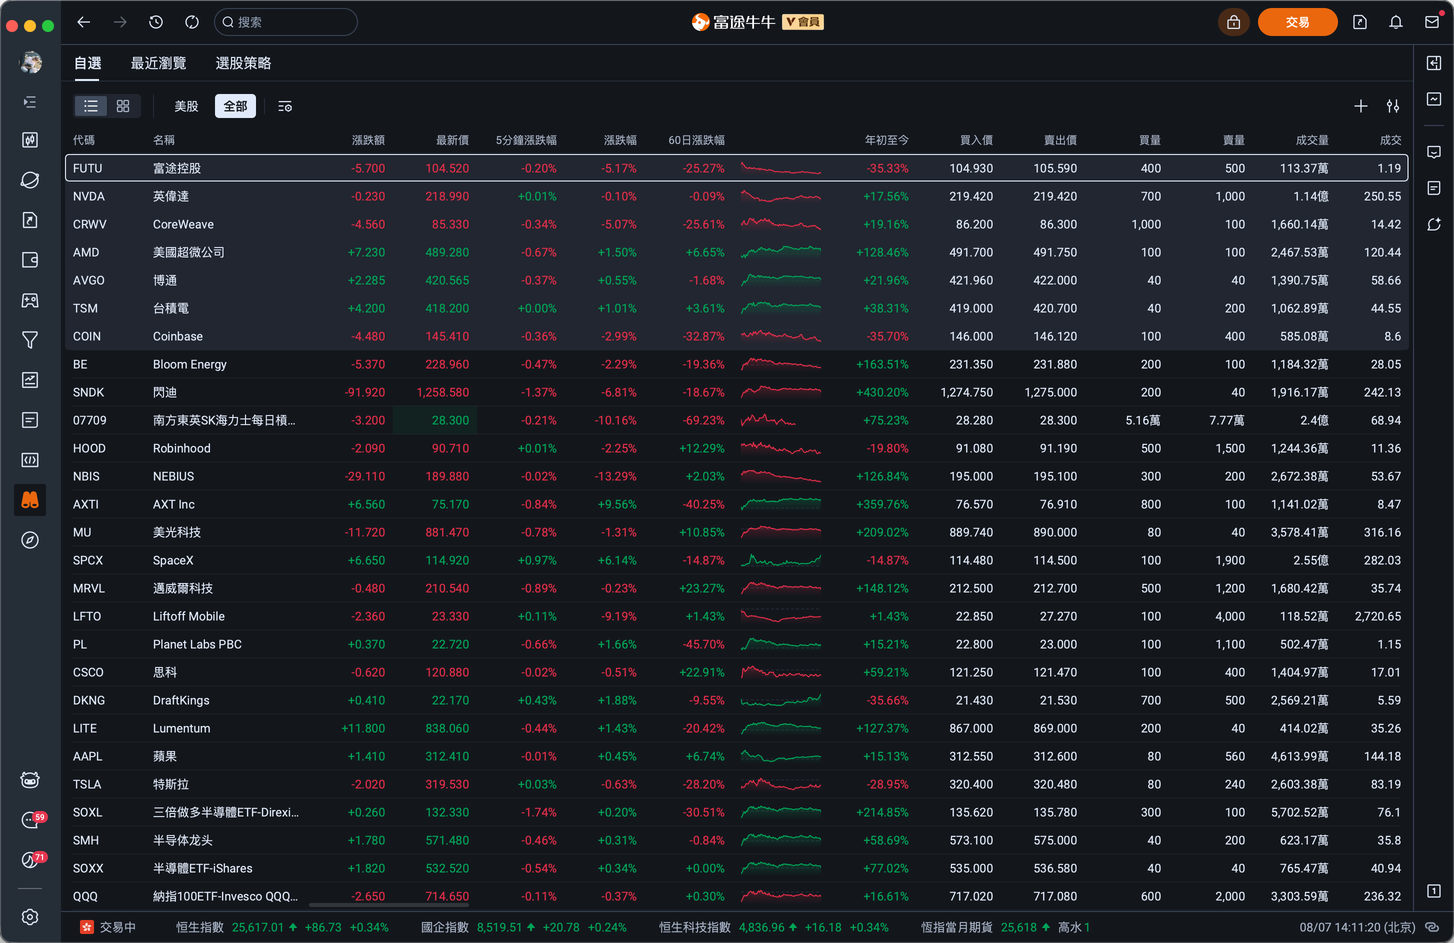This screenshot has height=943, width=1454.
Task: Sort by 最新價 column header
Action: [x=452, y=140]
